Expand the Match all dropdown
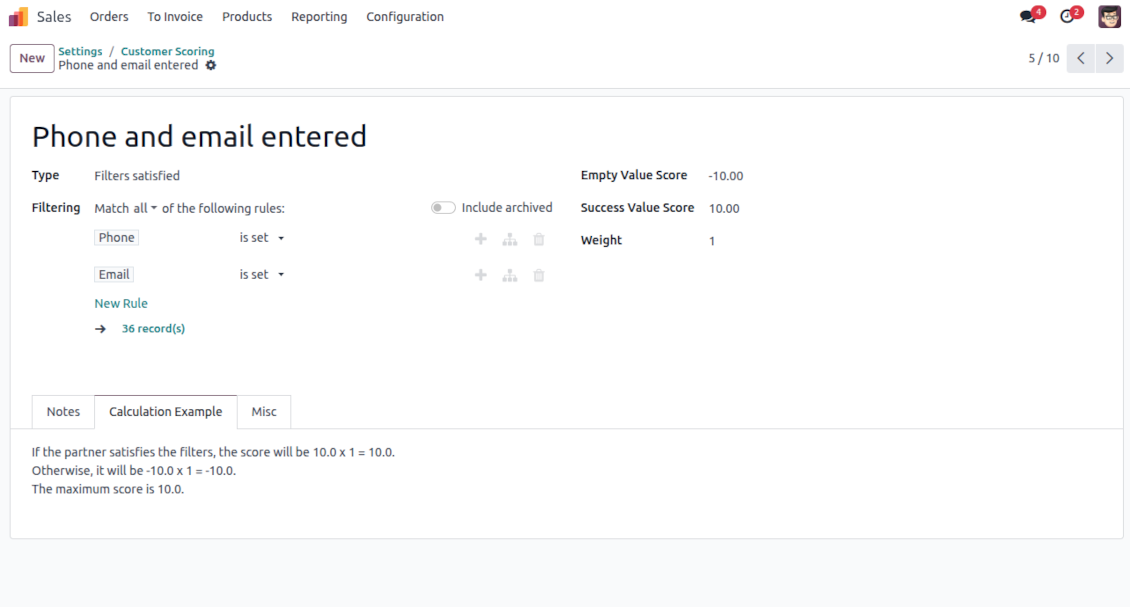This screenshot has height=607, width=1130. tap(145, 208)
